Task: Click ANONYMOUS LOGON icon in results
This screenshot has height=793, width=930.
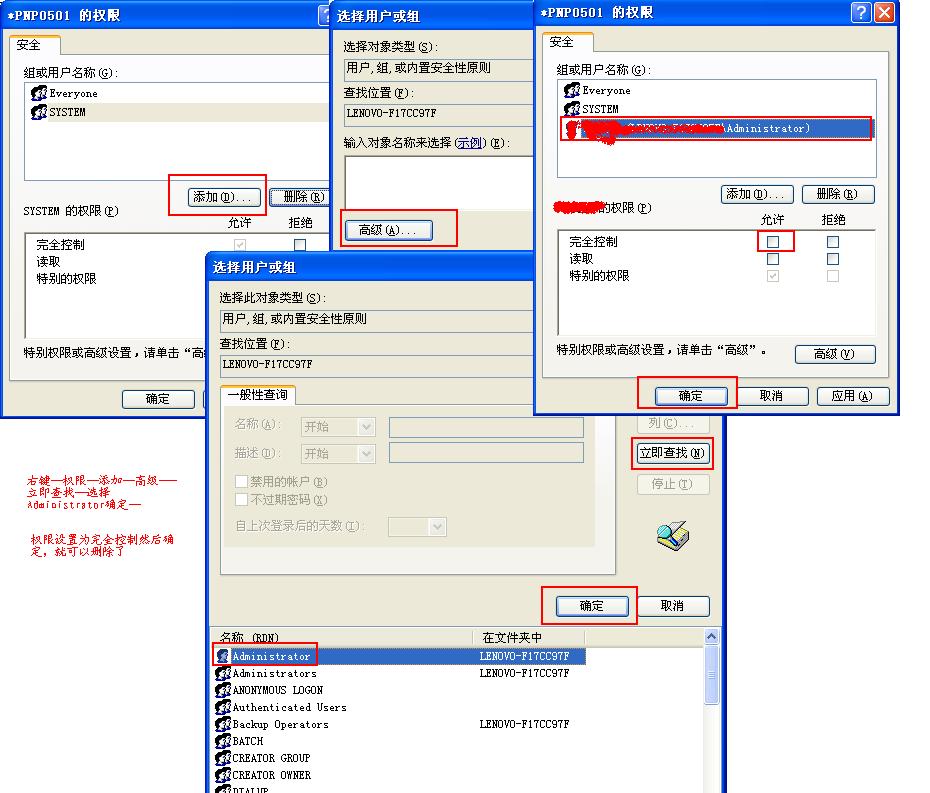Action: [223, 690]
